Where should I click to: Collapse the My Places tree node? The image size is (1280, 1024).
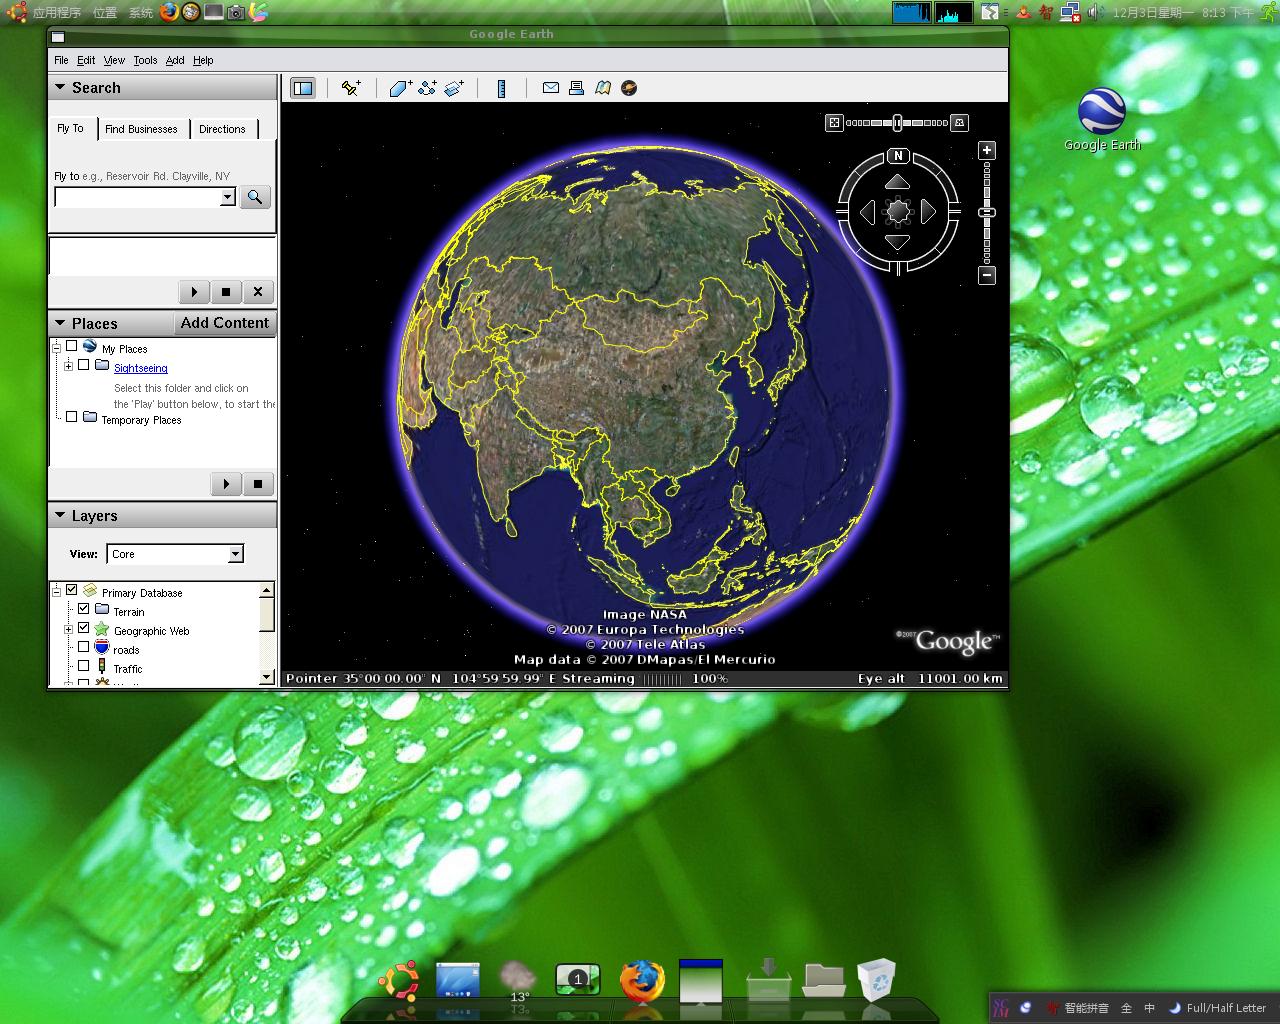pyautogui.click(x=56, y=347)
